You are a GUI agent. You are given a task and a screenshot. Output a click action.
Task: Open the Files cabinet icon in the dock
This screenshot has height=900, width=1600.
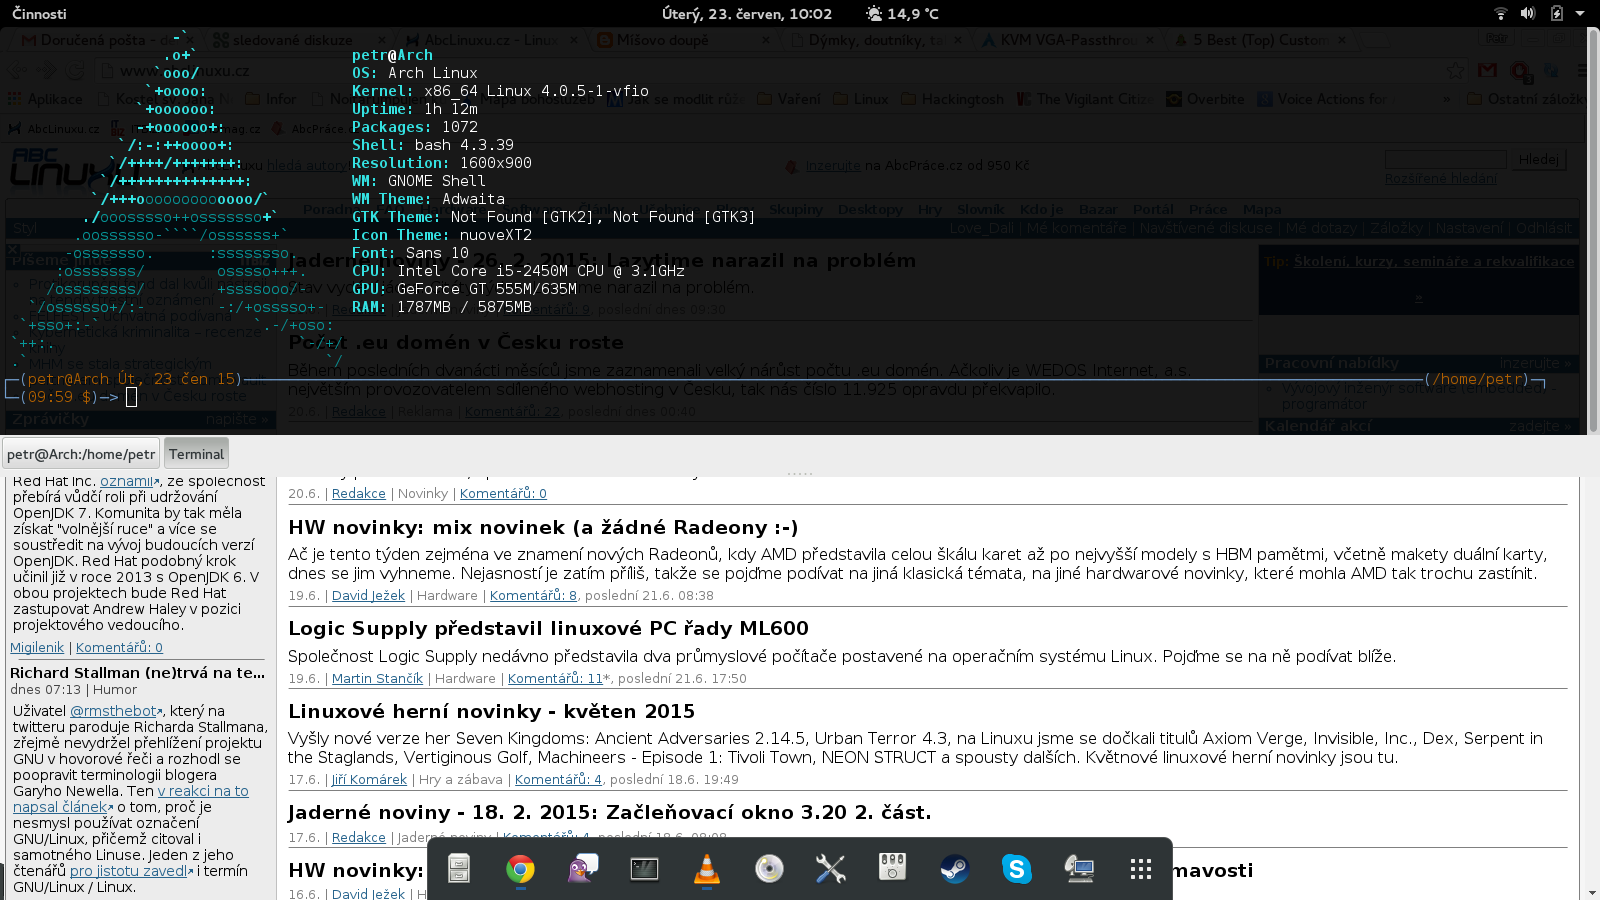point(459,868)
